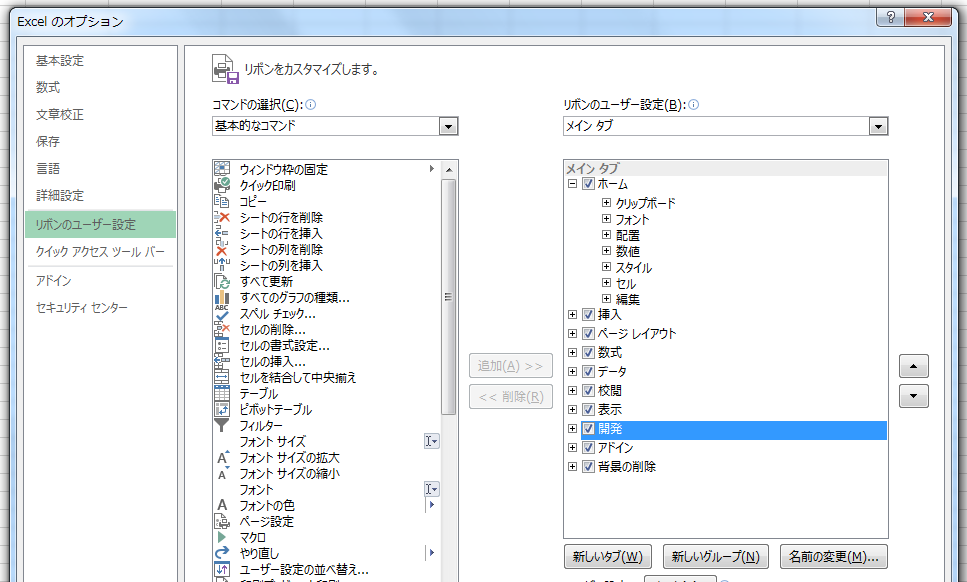Select the セルの書式設定 icon
967x582 pixels.
pyautogui.click(x=222, y=345)
